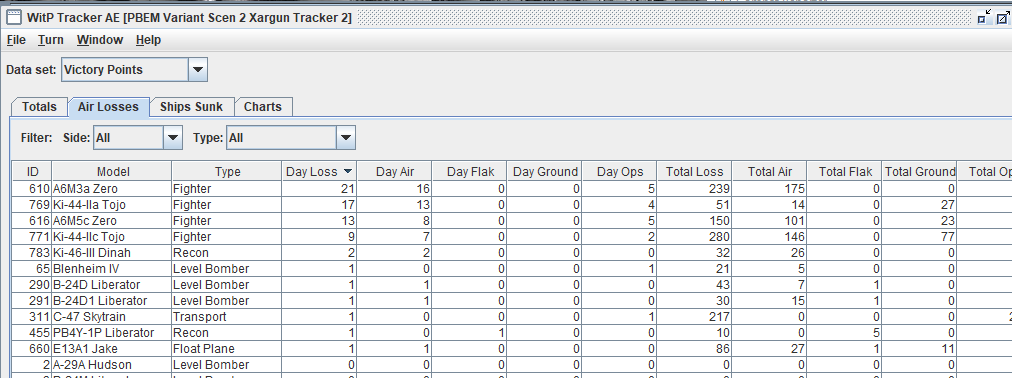Open the Turn menu

50,40
